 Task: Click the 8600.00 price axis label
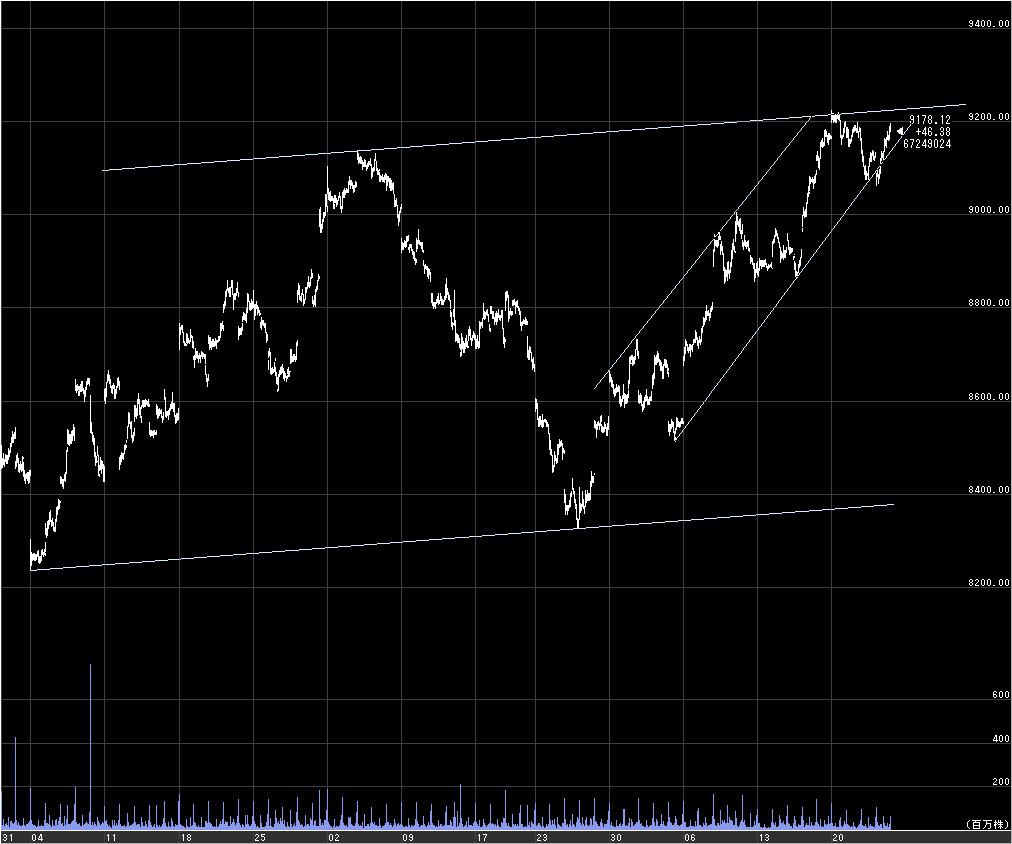click(989, 396)
